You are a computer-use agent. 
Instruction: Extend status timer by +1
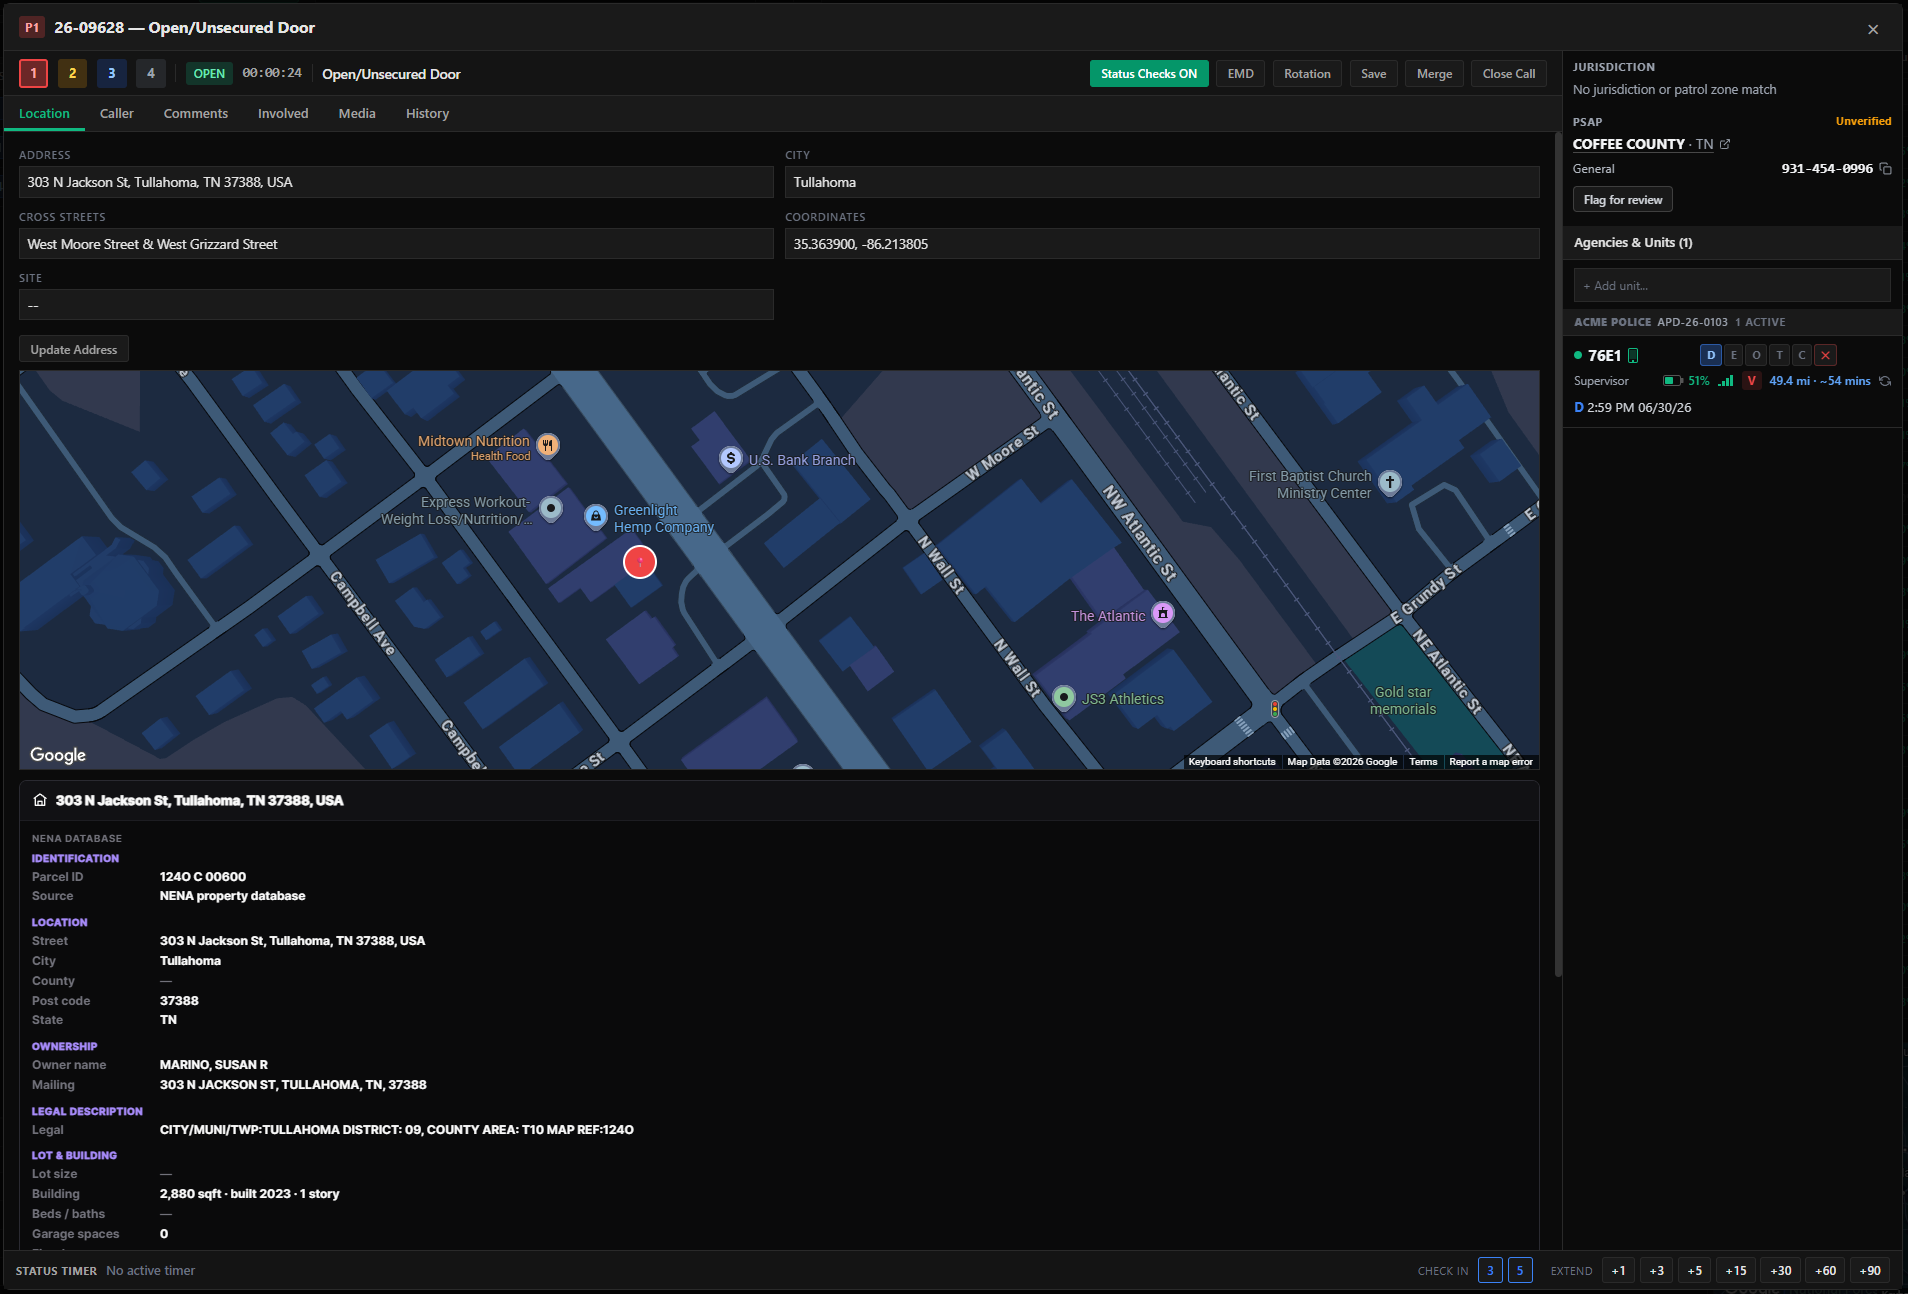[1618, 1271]
